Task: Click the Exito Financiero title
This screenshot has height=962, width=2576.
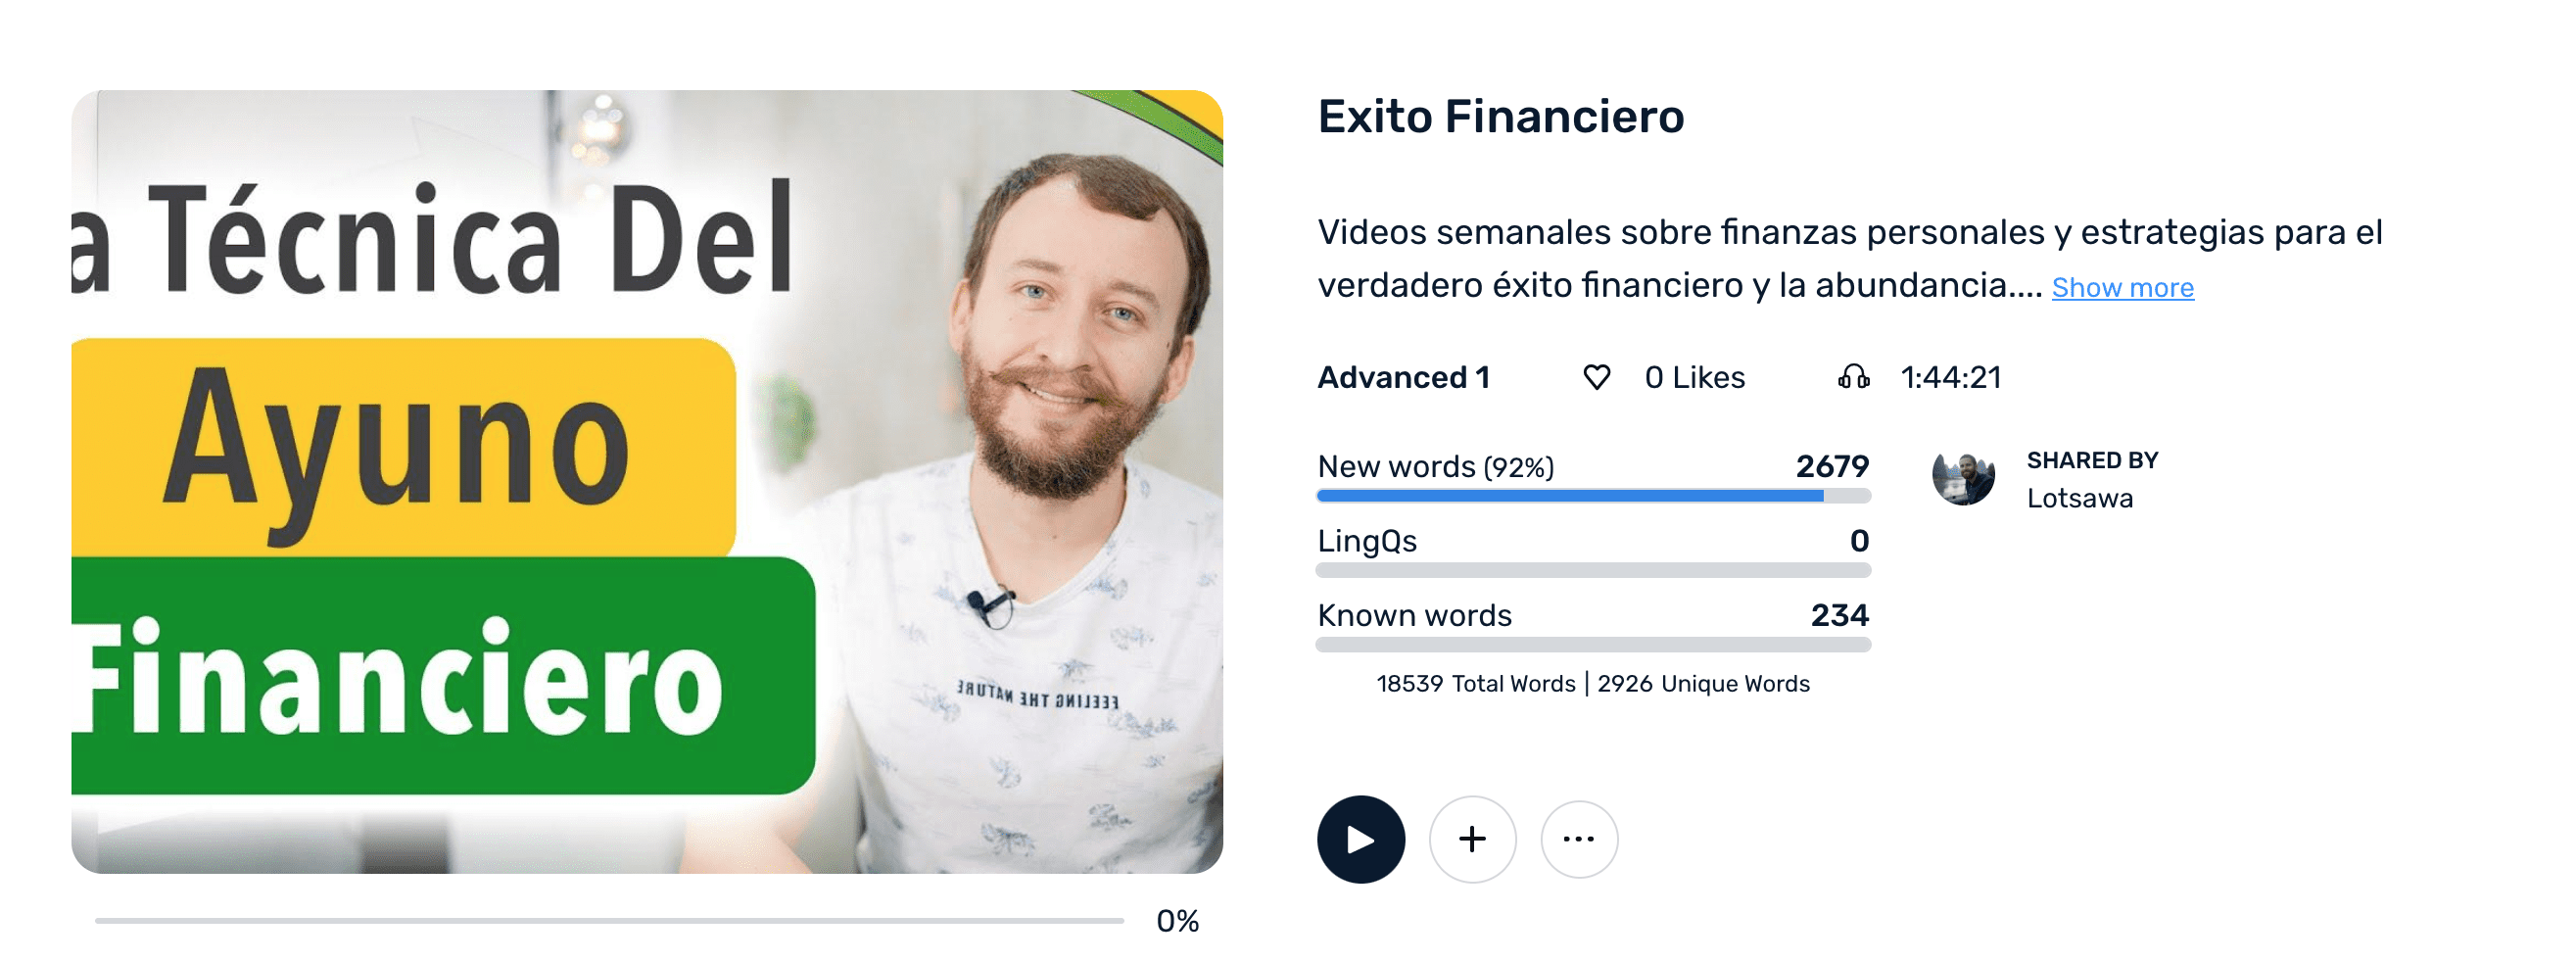Action: [x=1500, y=117]
